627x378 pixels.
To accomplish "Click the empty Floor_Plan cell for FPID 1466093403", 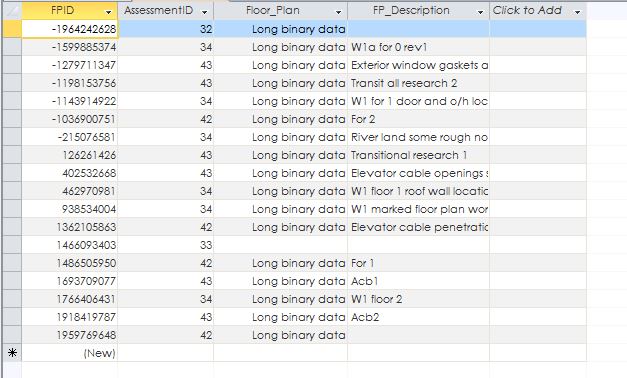I will [x=280, y=245].
